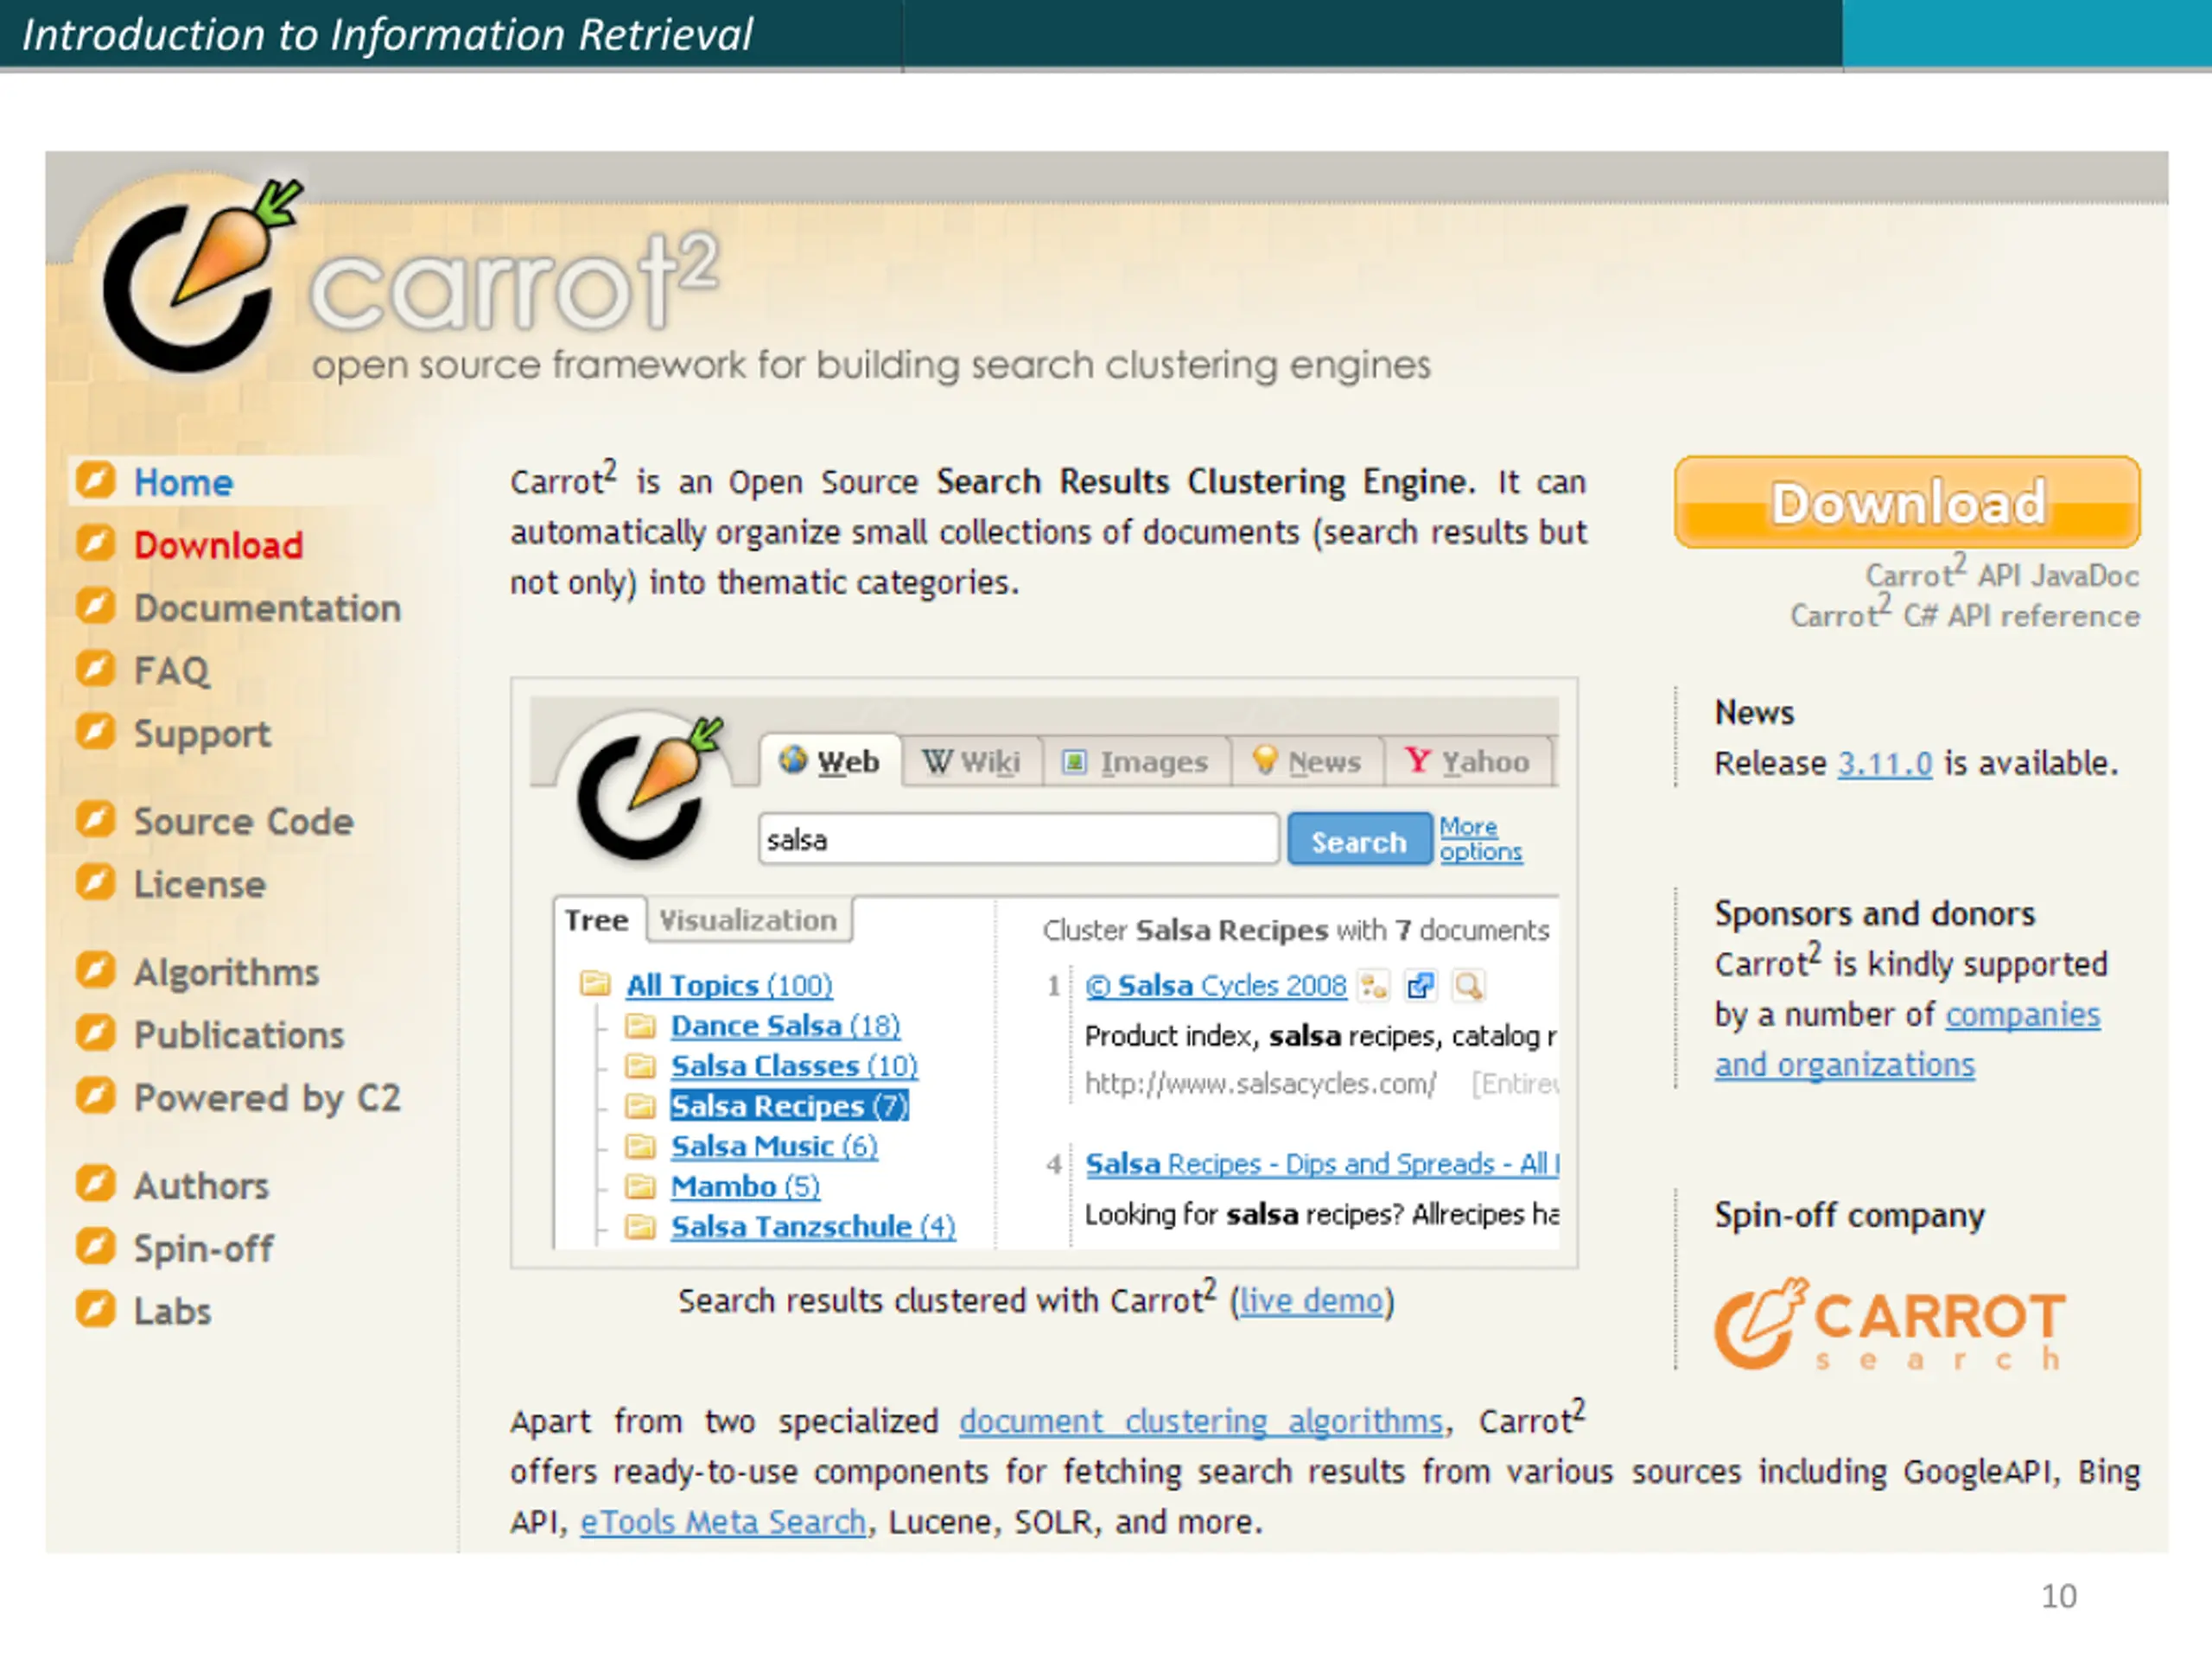Select Dance Salsa (18) cluster
Screen dimensions: 2212x1659
click(x=785, y=1026)
